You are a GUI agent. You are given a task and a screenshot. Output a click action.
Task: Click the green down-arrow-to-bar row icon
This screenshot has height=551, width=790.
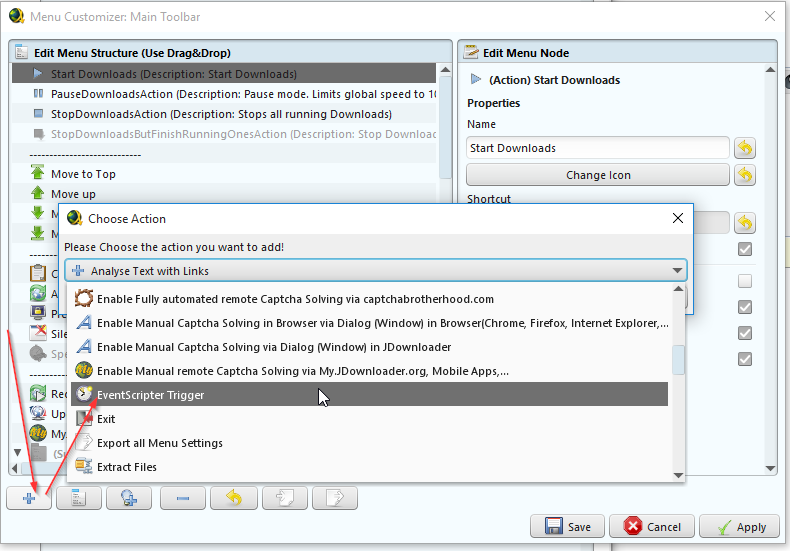point(37,233)
